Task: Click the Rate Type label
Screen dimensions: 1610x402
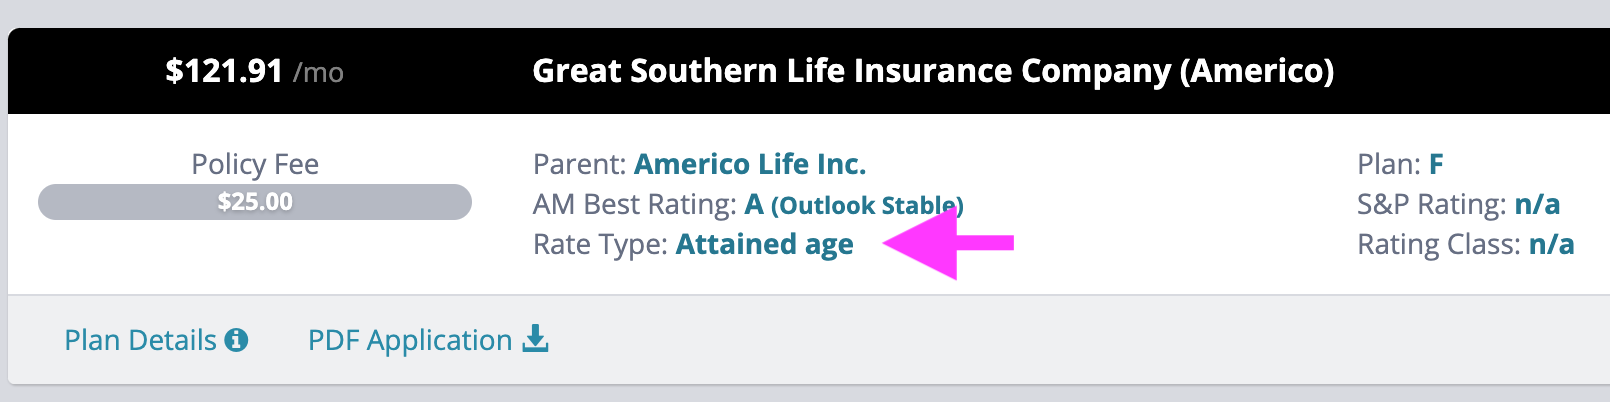Action: (x=601, y=245)
